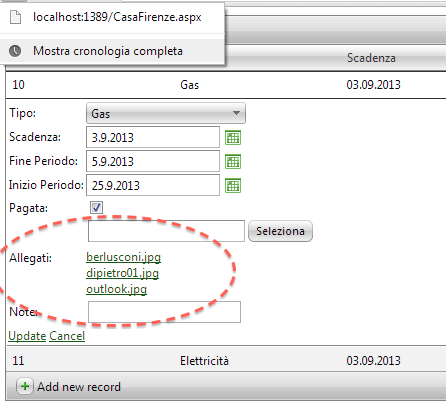
Task: Open outlook.jpg attachment link
Action: [x=116, y=289]
